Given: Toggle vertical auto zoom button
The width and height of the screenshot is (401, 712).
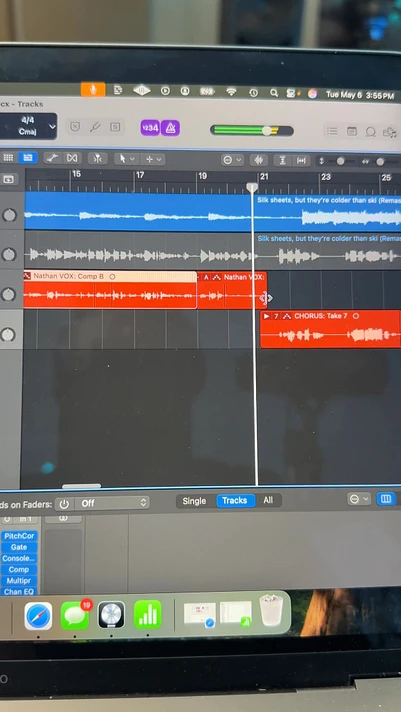Looking at the screenshot, I should coord(282,161).
